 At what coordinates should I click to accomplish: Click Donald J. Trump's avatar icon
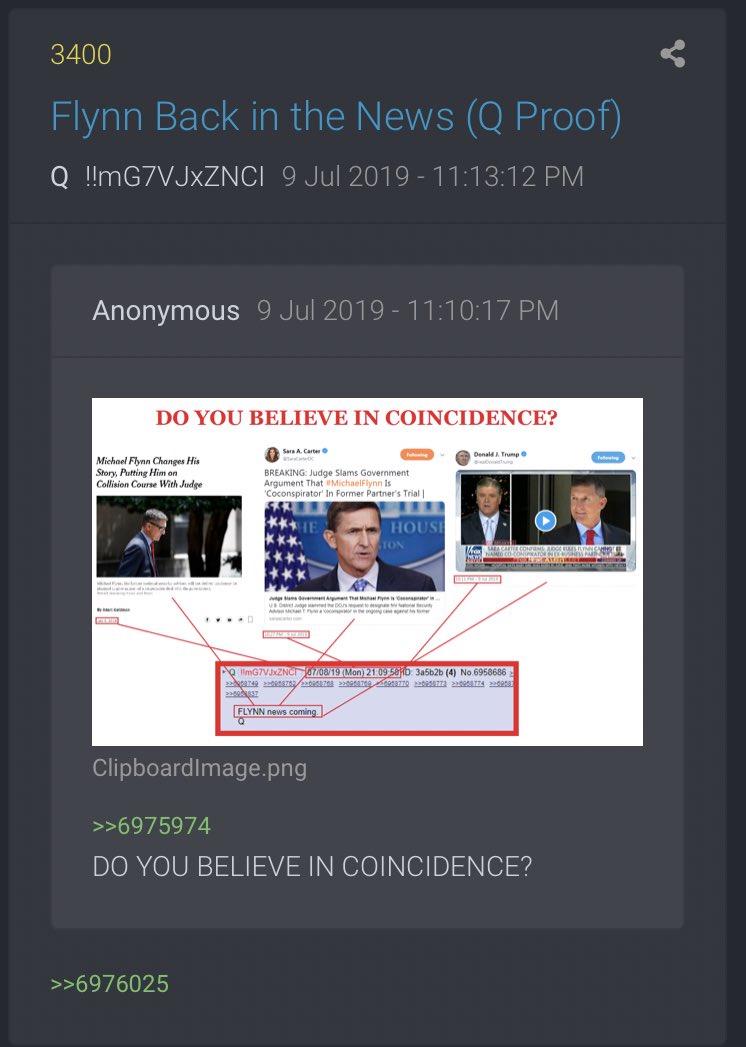[x=463, y=457]
